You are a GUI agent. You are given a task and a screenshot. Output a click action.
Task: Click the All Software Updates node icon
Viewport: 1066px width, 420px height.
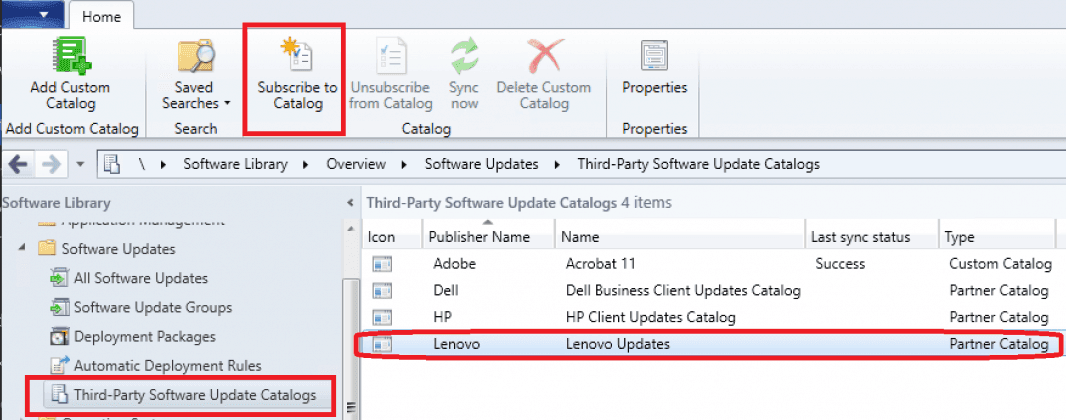pos(60,278)
